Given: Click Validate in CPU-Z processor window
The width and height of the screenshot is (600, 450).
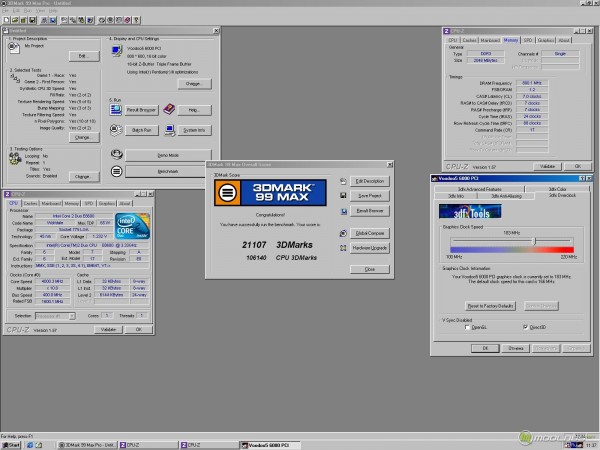Looking at the screenshot, I should pos(108,329).
